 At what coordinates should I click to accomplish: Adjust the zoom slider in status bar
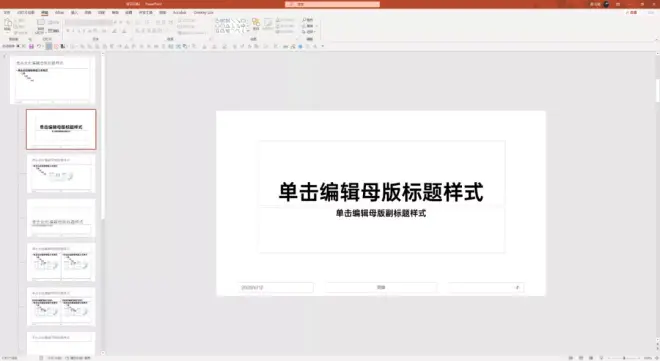tap(625, 358)
